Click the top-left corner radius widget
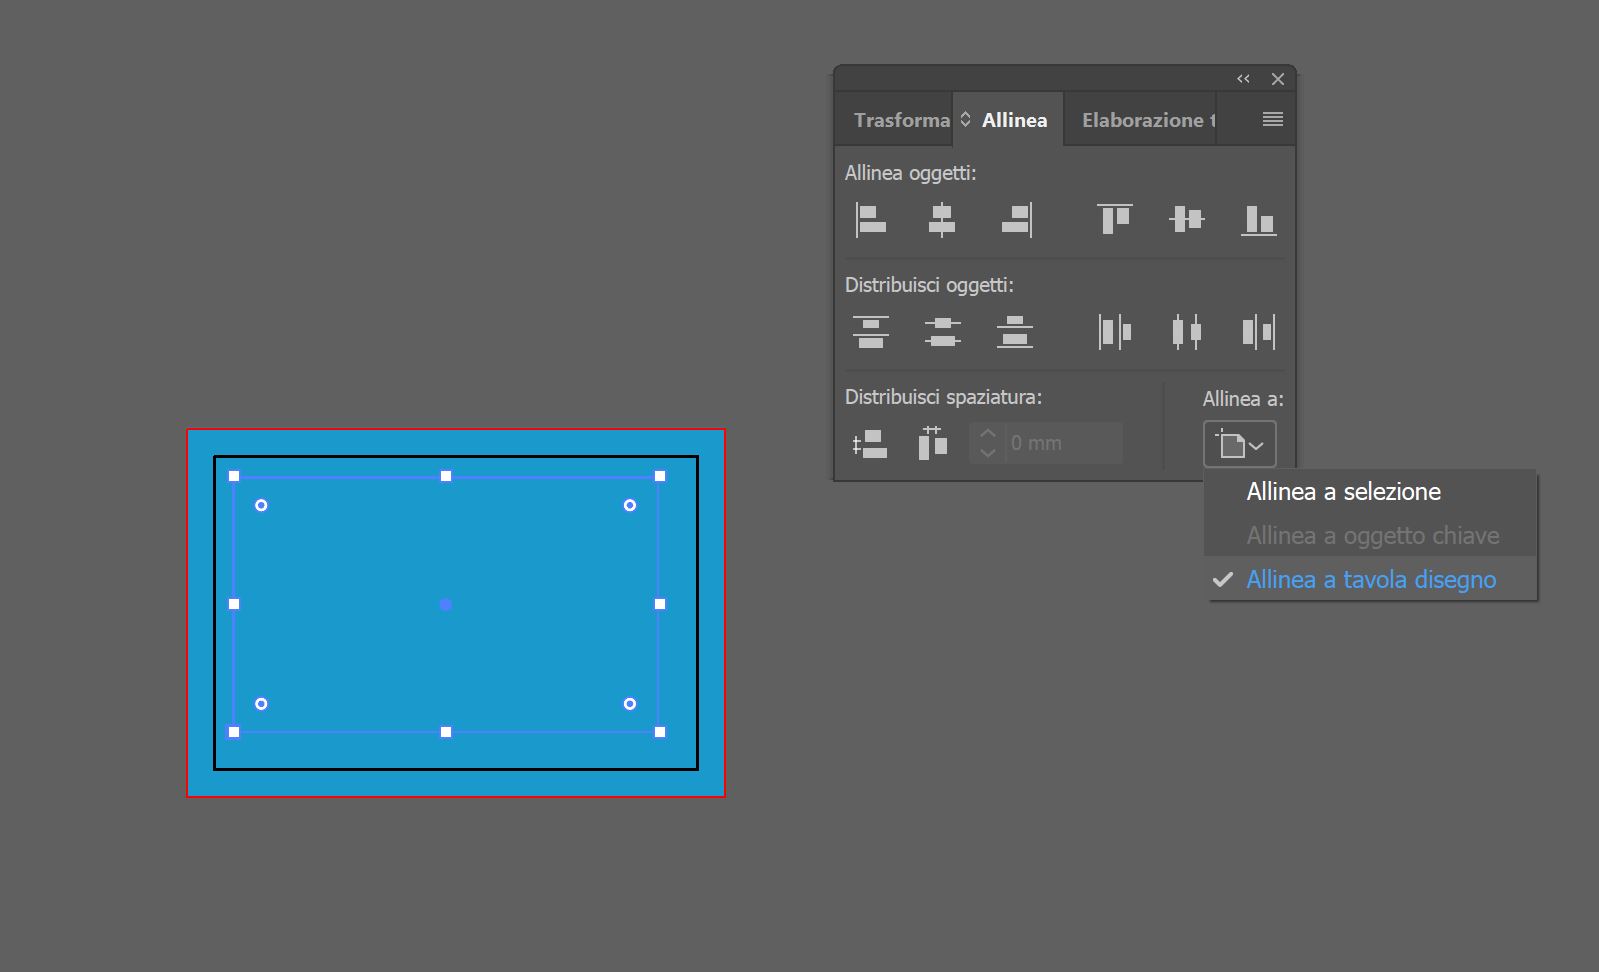This screenshot has width=1599, height=972. coord(261,506)
